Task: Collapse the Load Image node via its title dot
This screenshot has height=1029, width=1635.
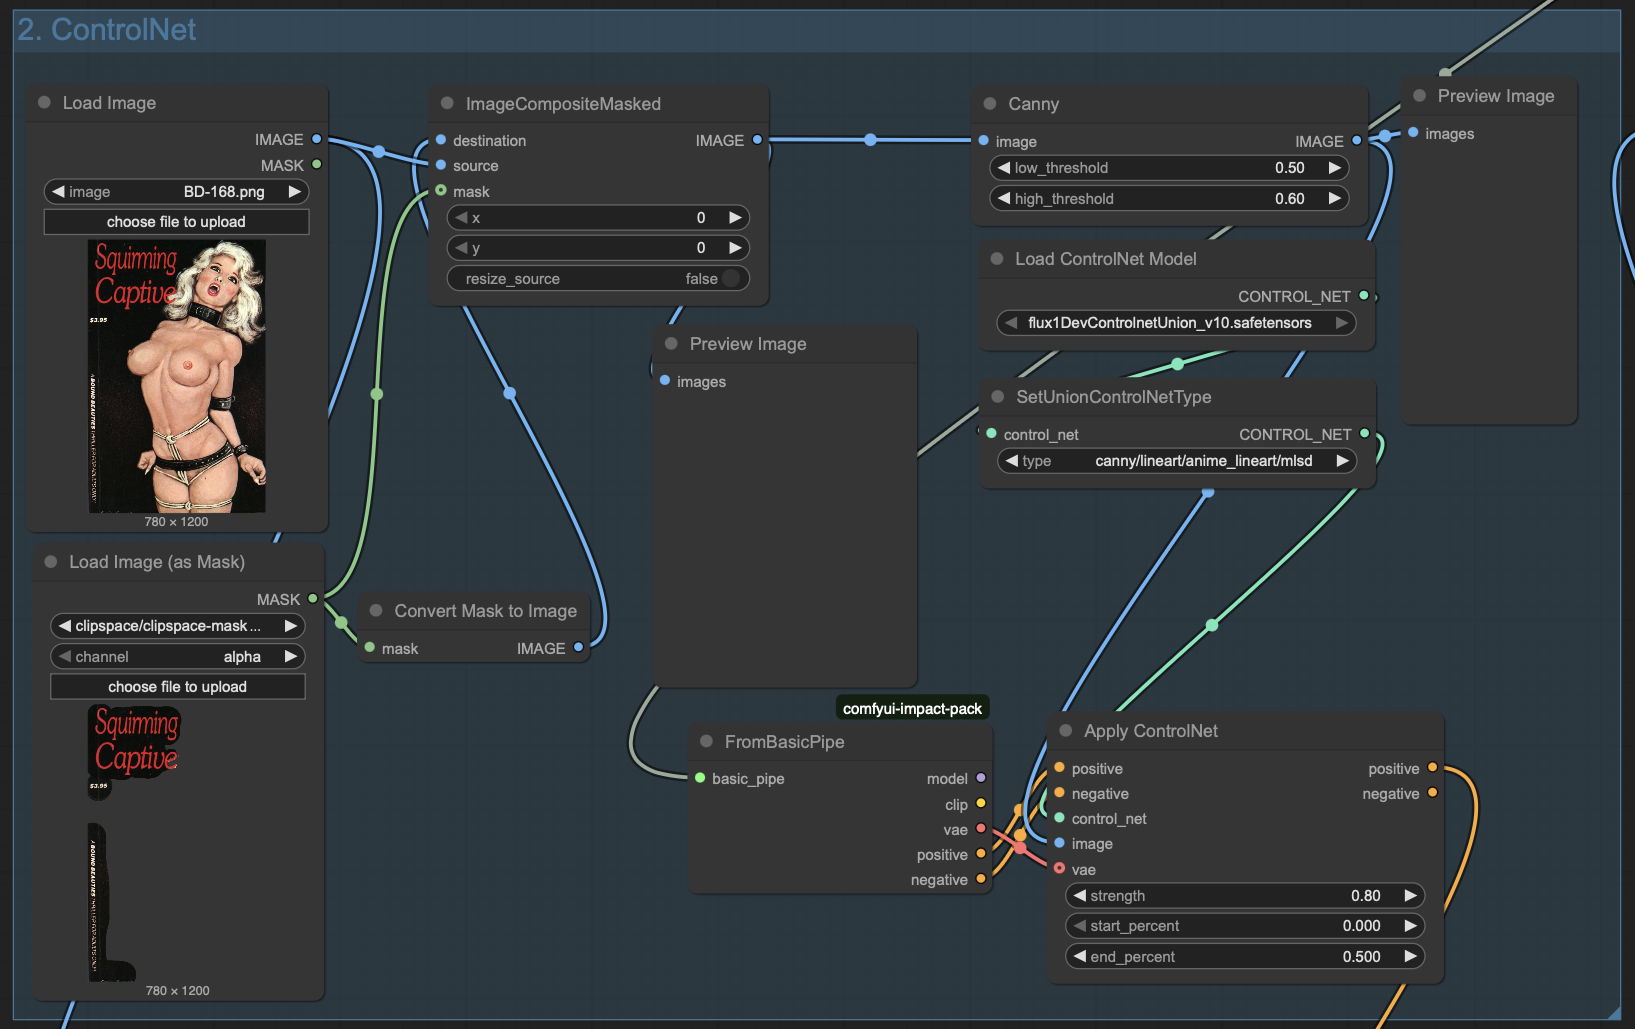Action: point(44,102)
